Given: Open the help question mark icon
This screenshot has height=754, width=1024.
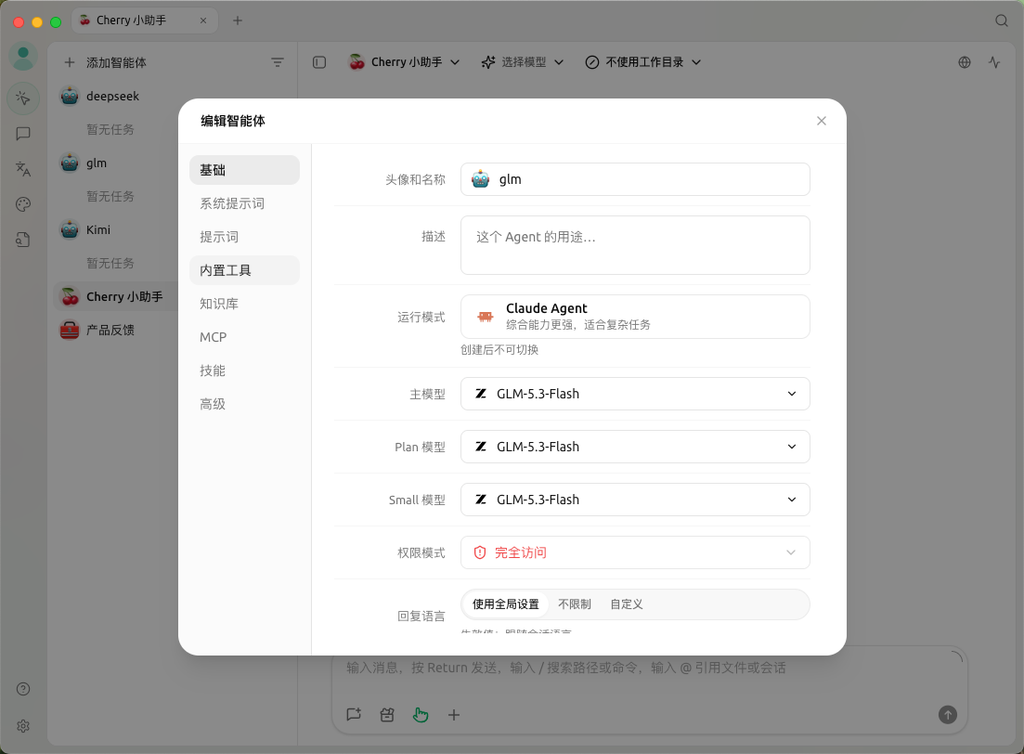Looking at the screenshot, I should pyautogui.click(x=24, y=689).
